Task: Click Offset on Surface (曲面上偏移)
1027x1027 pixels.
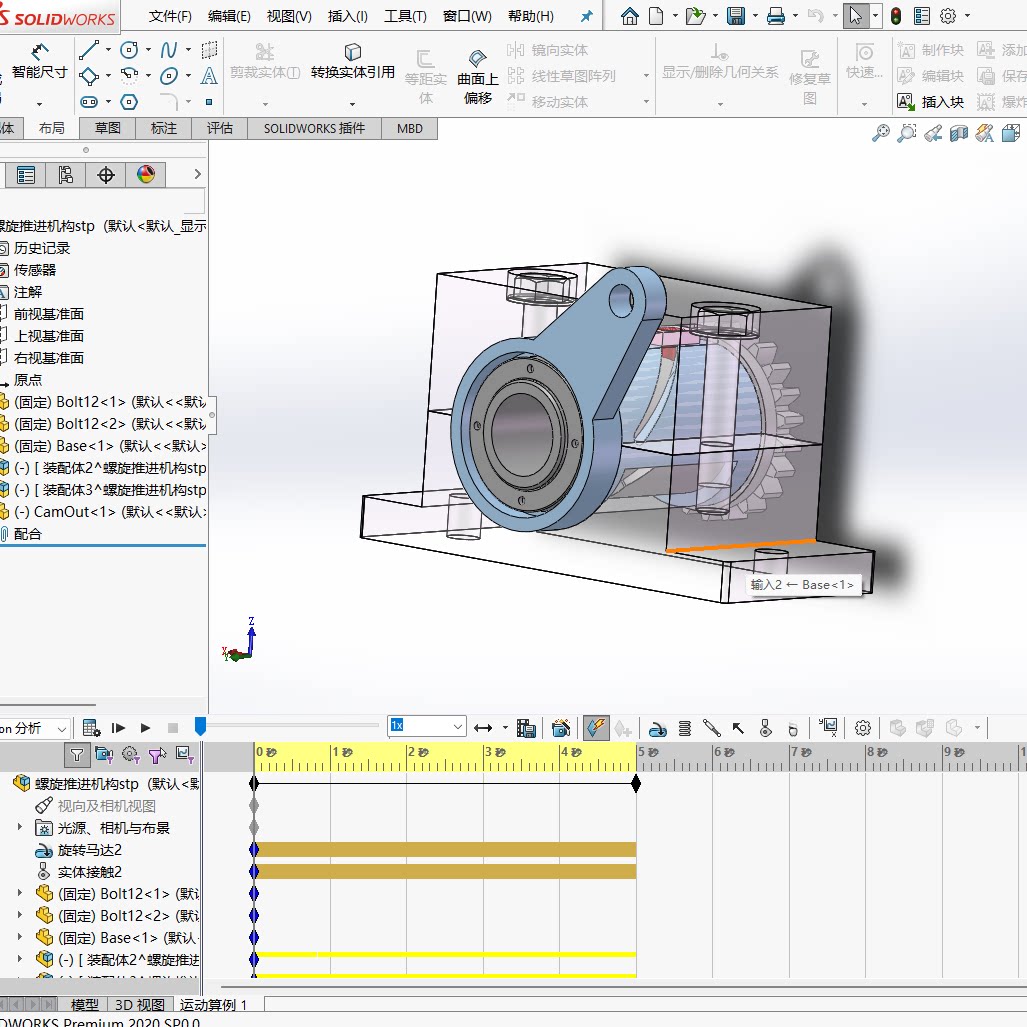Action: [477, 77]
